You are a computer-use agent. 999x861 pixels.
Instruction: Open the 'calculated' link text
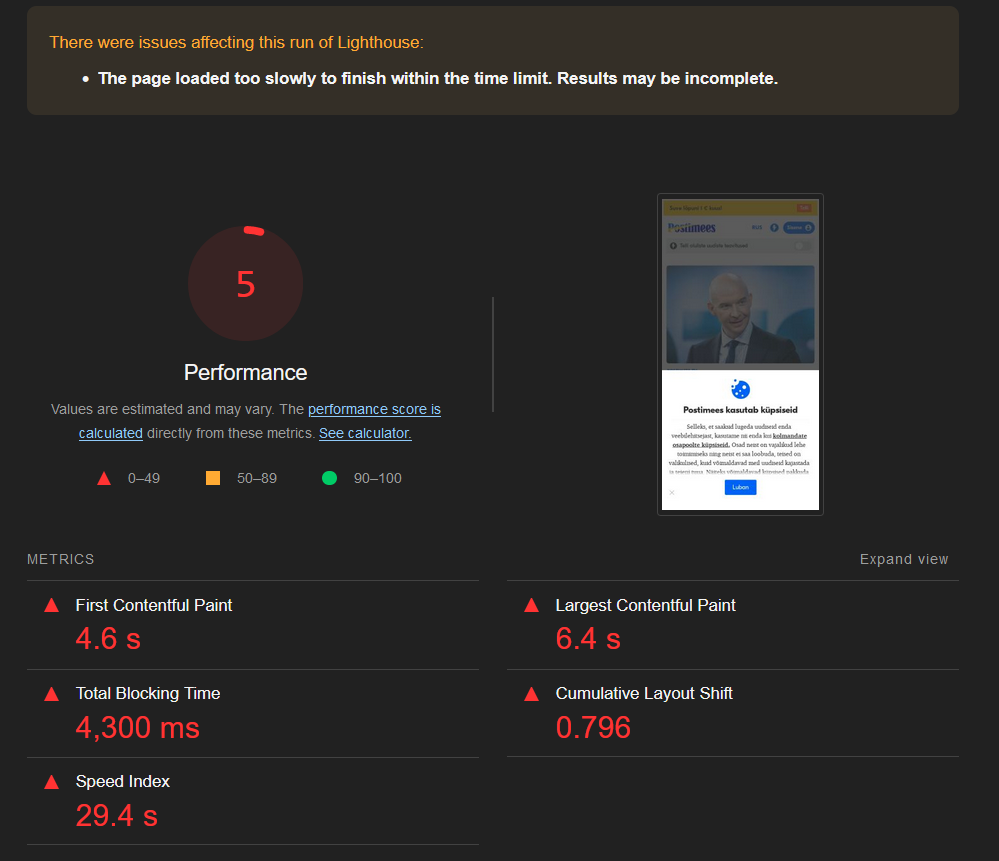111,433
